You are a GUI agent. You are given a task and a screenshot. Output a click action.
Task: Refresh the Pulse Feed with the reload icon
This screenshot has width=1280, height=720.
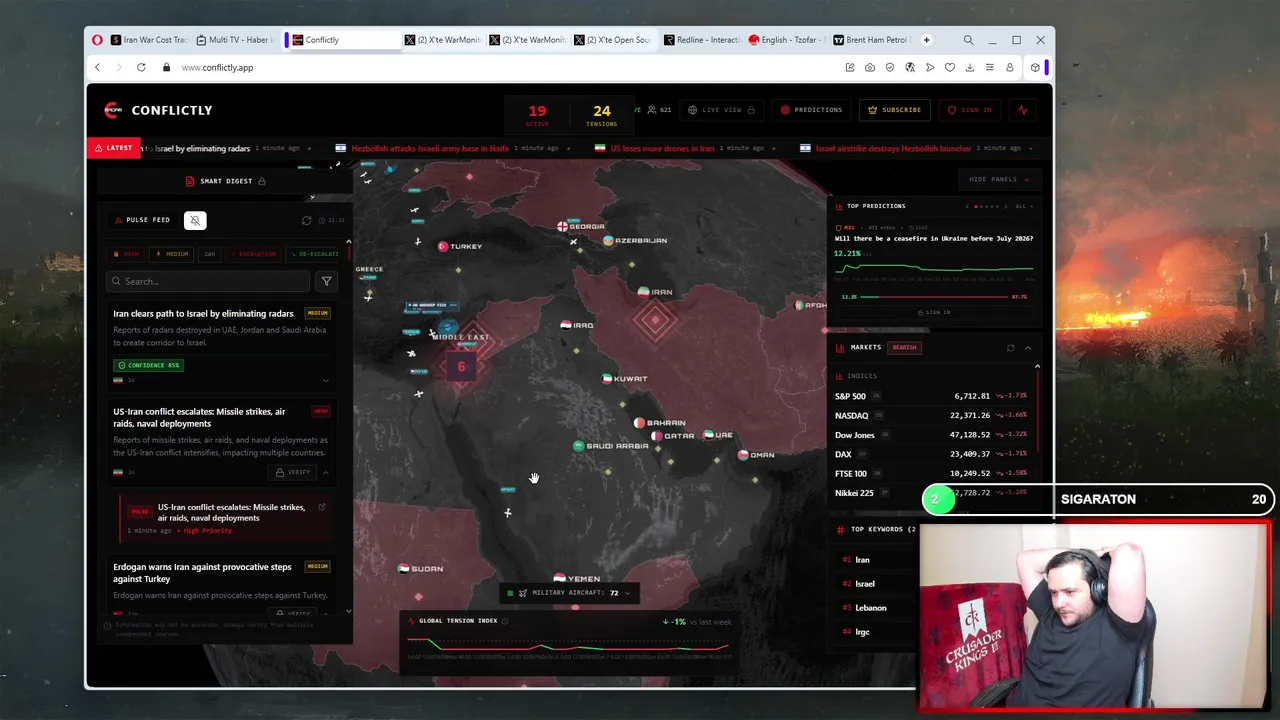(x=307, y=220)
